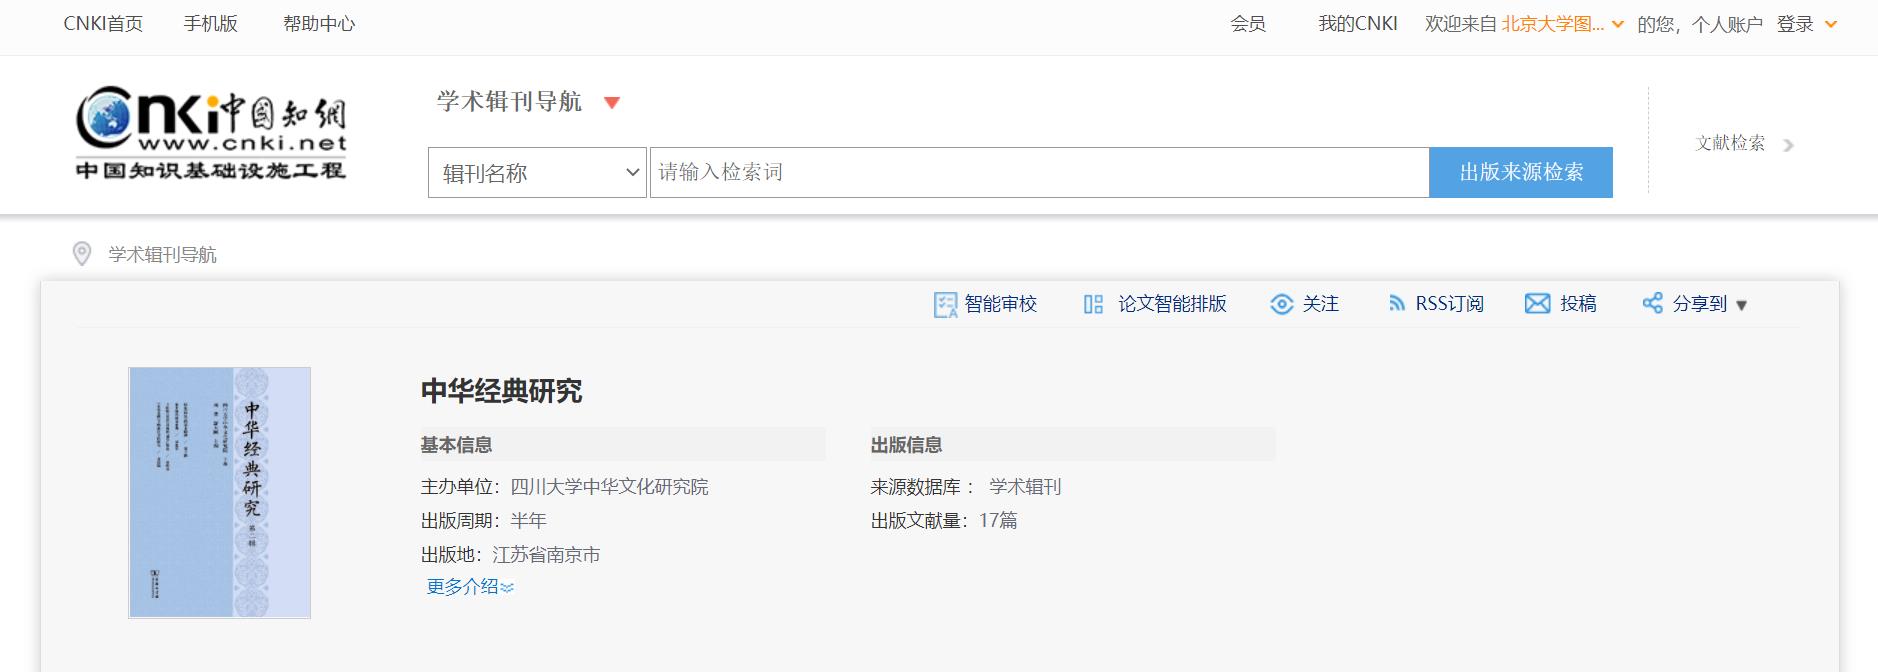Click the 出版来源检索 search button
Screen dimensions: 1878x672
(x=1521, y=173)
